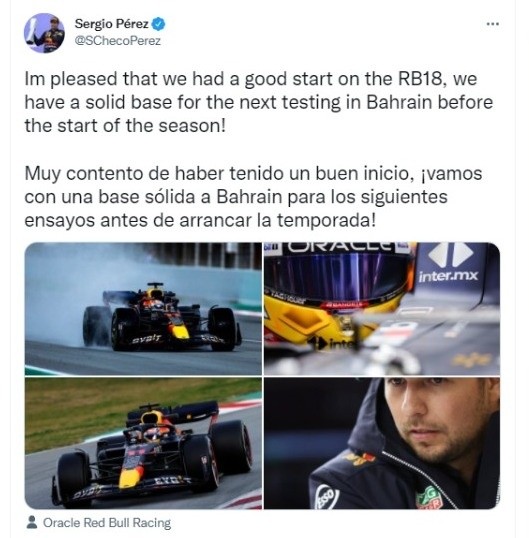Open Sergio Pérez's profile avatar

pyautogui.click(x=44, y=33)
